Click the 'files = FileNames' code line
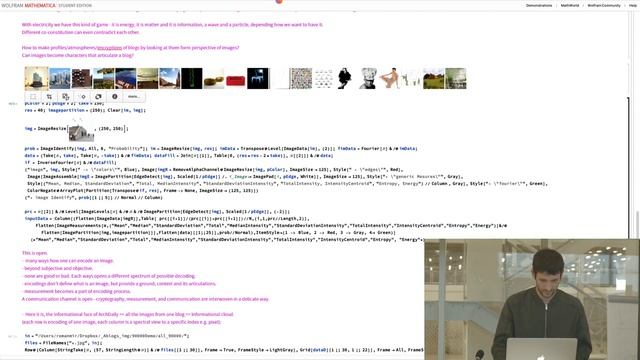This screenshot has width=640, height=360. (x=63, y=343)
